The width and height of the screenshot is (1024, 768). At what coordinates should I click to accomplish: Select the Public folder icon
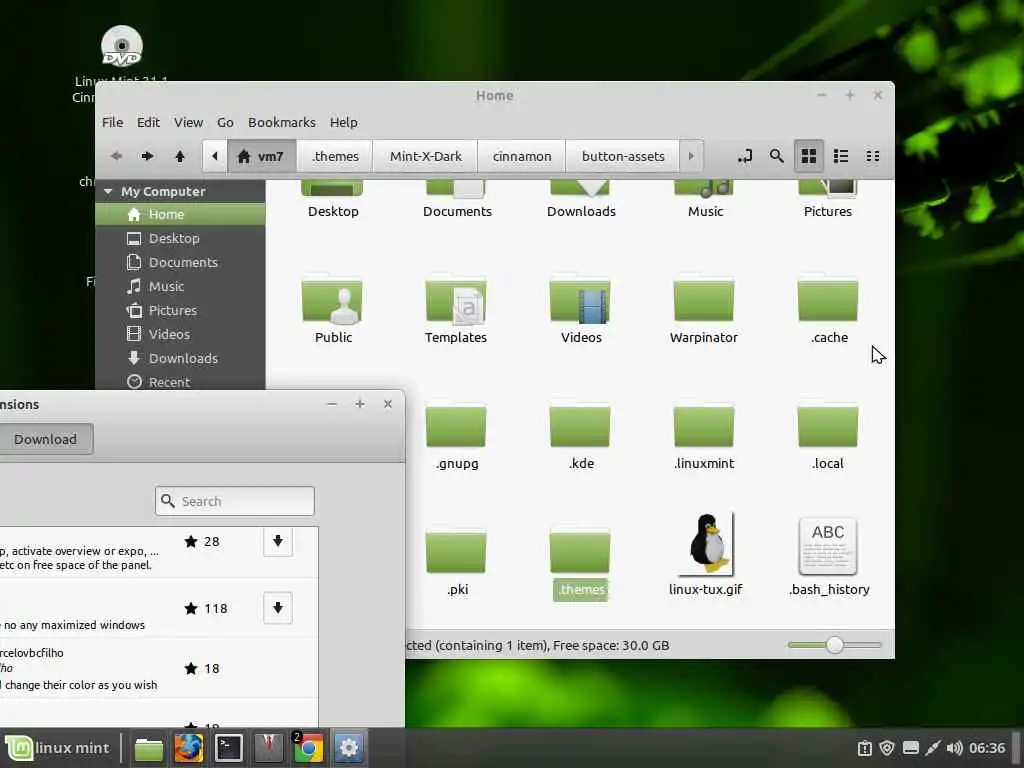click(332, 301)
